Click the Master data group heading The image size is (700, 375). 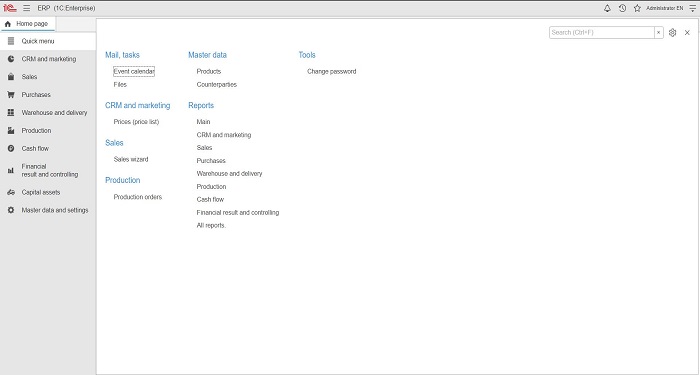click(207, 55)
